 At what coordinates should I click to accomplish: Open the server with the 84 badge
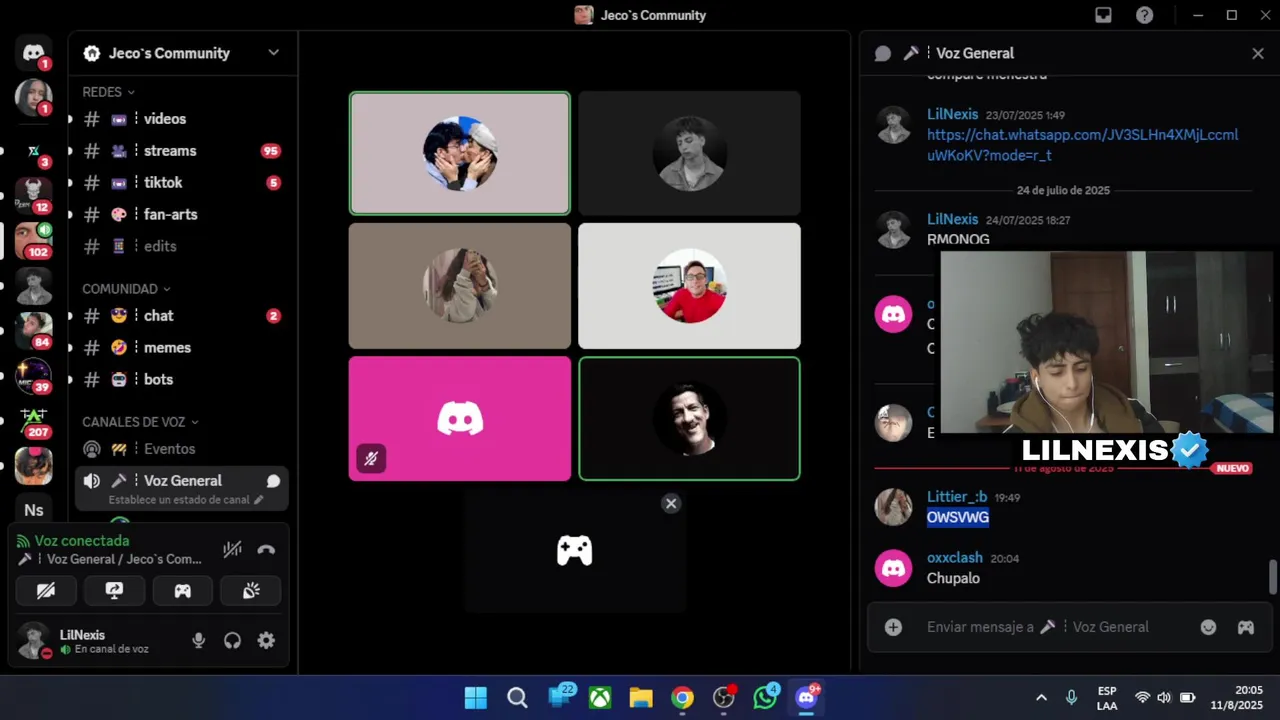coord(33,330)
